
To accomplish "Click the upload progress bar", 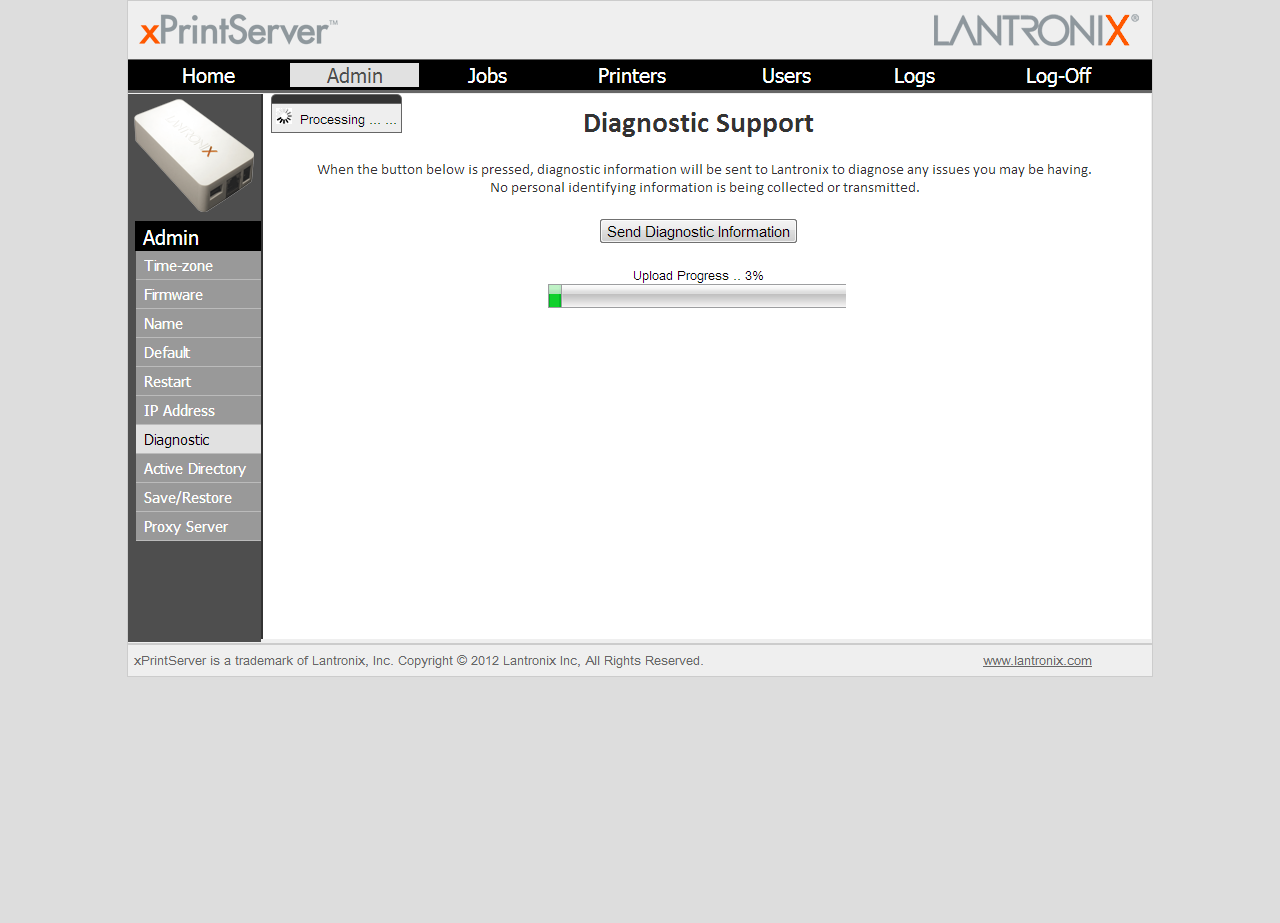I will click(697, 296).
